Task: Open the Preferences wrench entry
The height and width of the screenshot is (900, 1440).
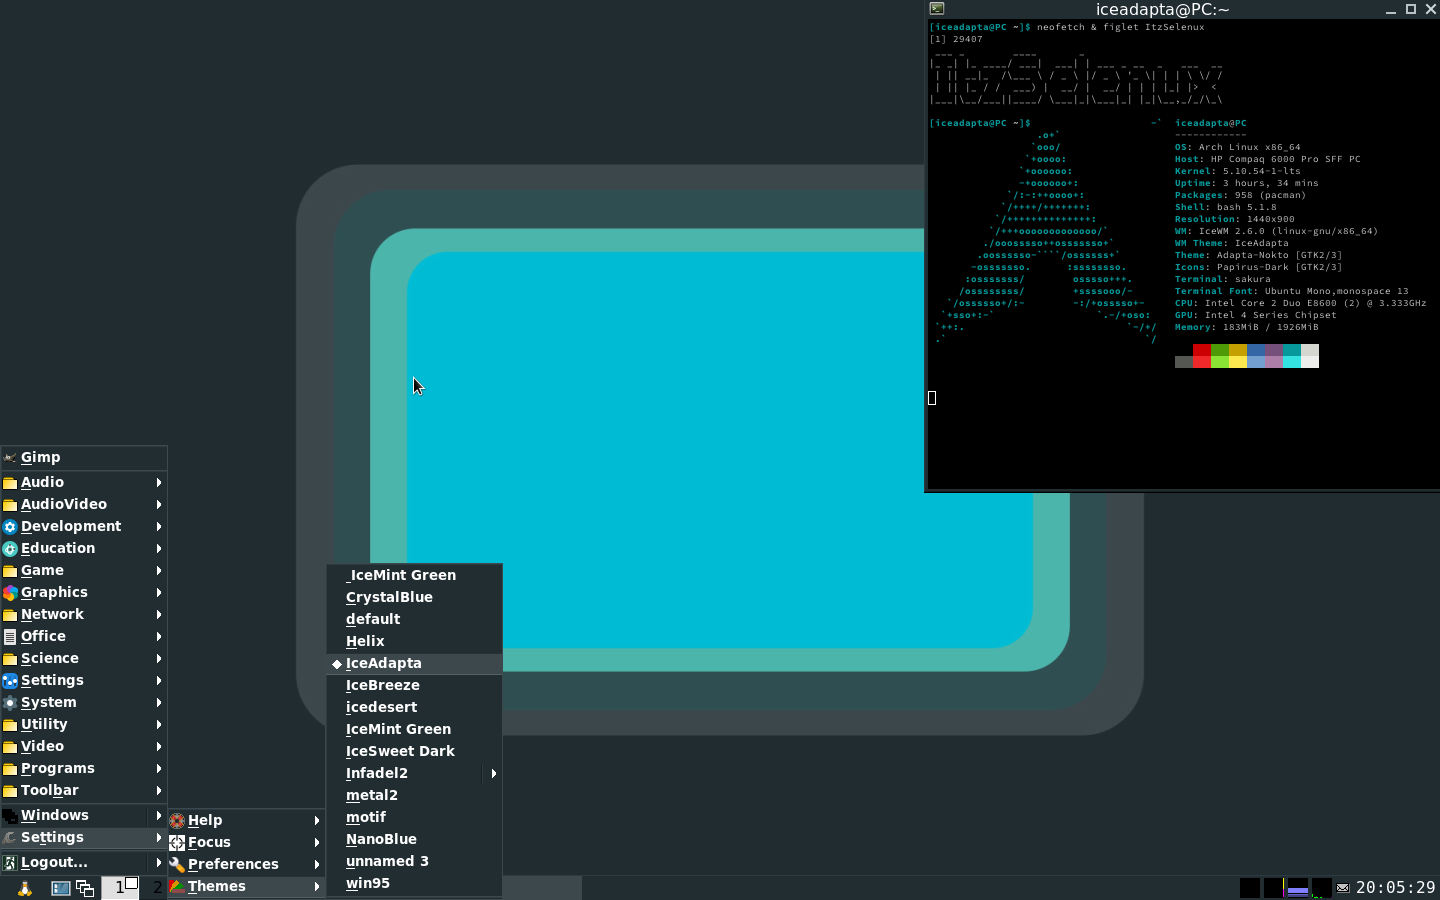Action: click(x=246, y=864)
